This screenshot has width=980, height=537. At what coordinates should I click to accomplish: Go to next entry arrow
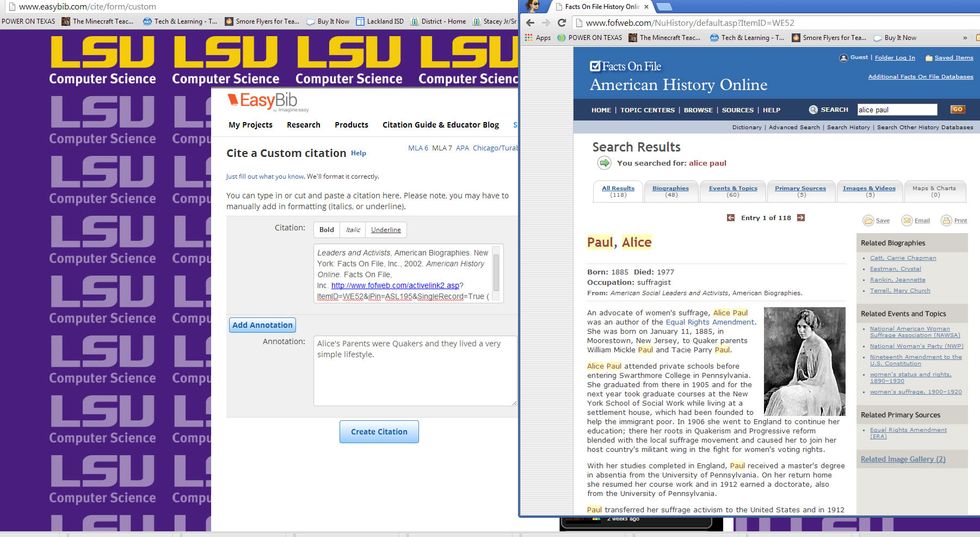coord(800,218)
